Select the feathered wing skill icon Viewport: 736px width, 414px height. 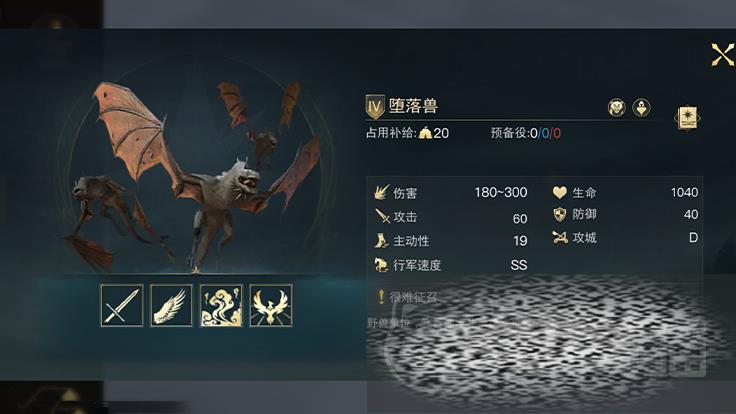[x=171, y=306]
